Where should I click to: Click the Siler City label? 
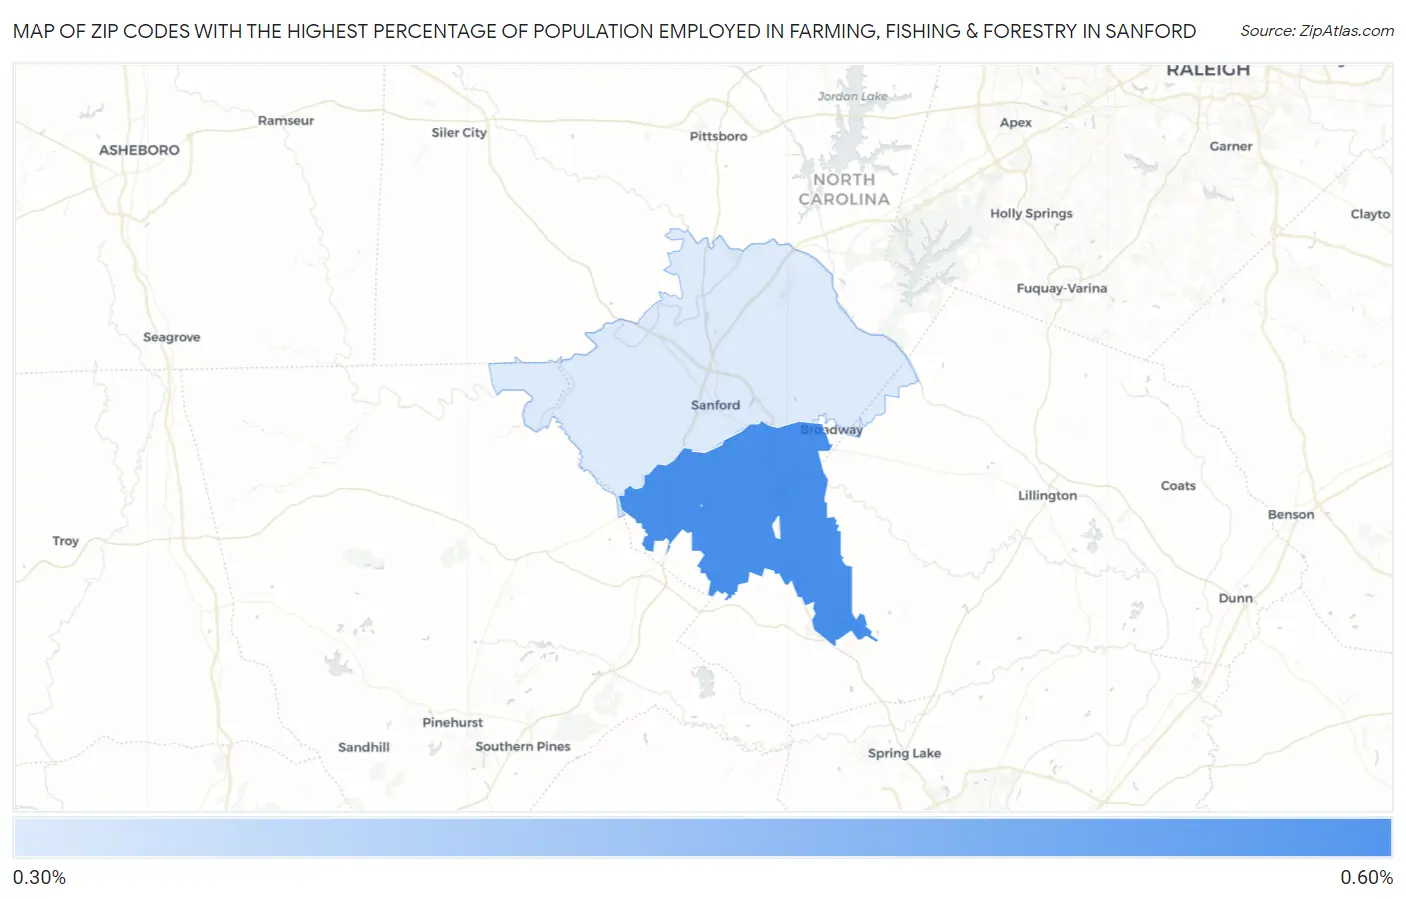pos(459,133)
